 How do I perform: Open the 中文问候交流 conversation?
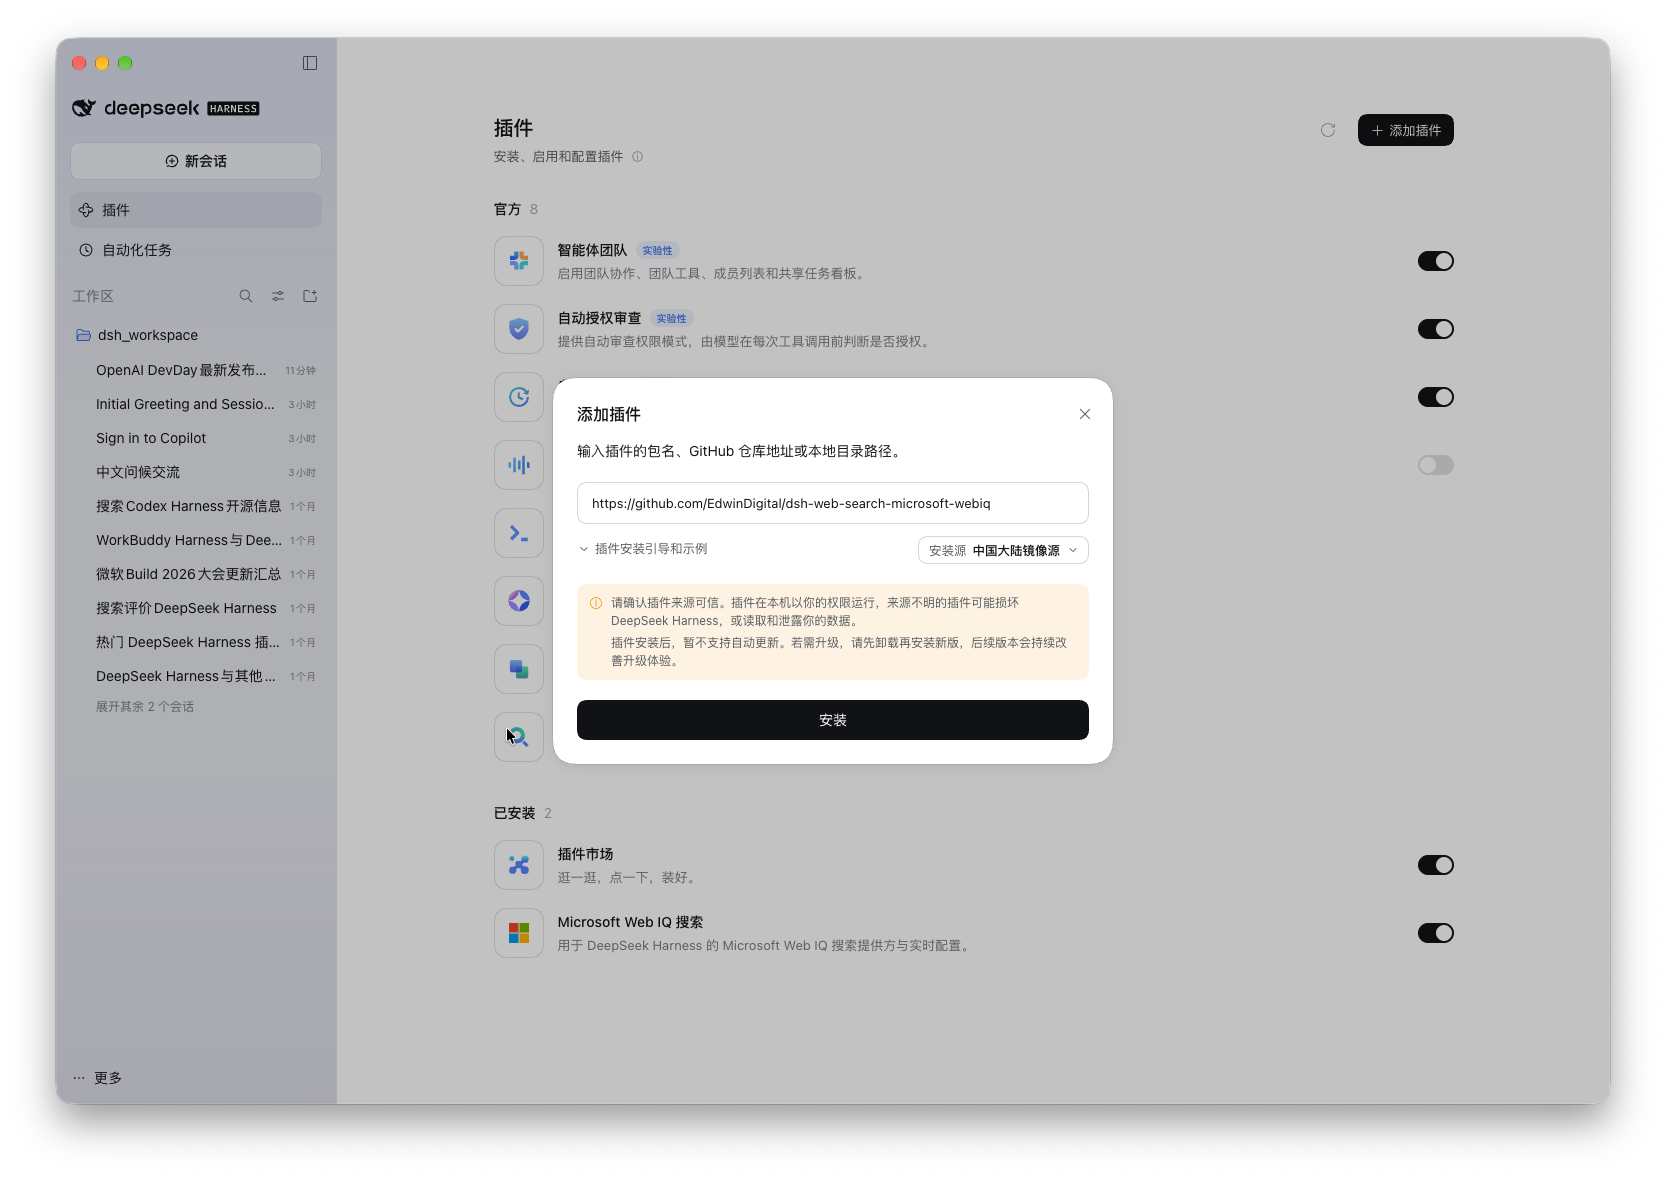tap(196, 472)
